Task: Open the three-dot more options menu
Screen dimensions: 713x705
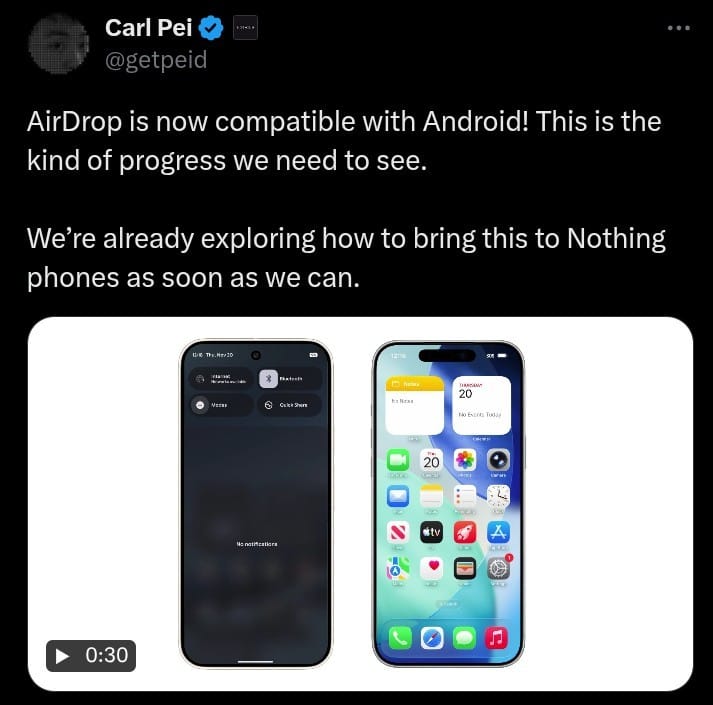Action: coord(678,28)
